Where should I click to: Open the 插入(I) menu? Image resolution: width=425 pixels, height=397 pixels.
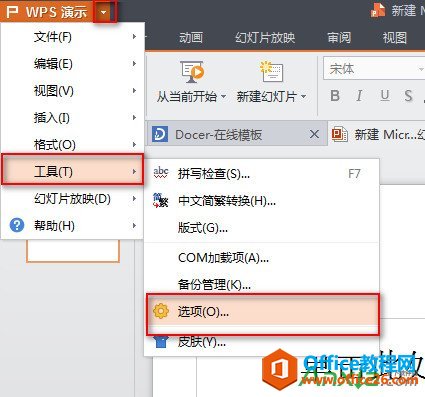(73, 118)
